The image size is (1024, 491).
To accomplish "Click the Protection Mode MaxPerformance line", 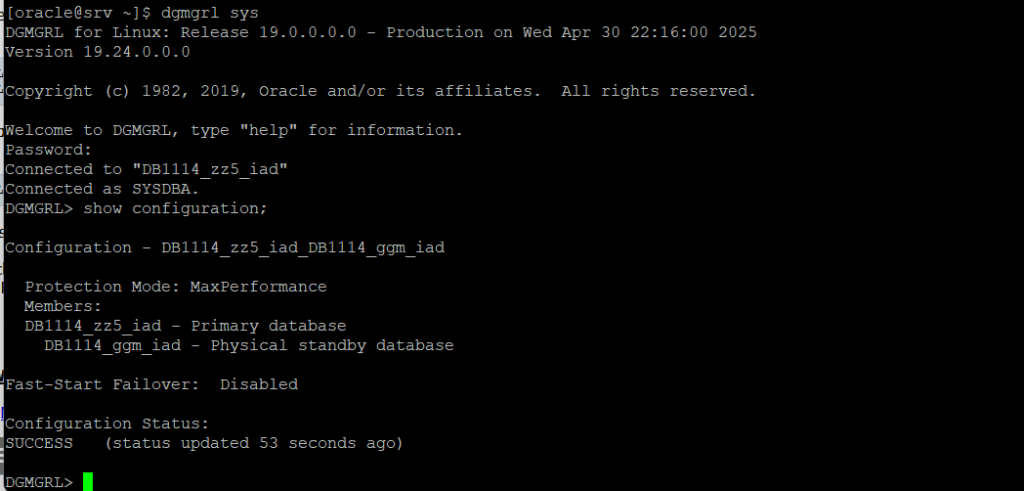I will [x=176, y=287].
